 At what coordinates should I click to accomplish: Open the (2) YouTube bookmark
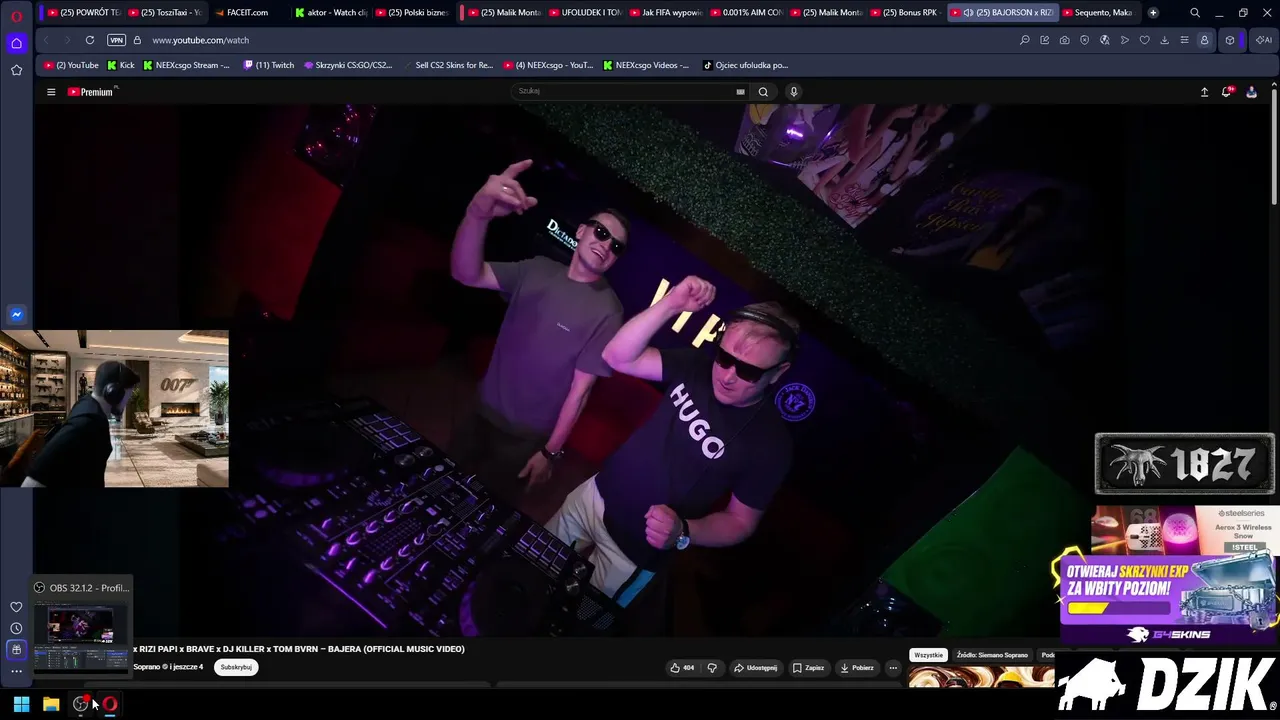pos(71,65)
